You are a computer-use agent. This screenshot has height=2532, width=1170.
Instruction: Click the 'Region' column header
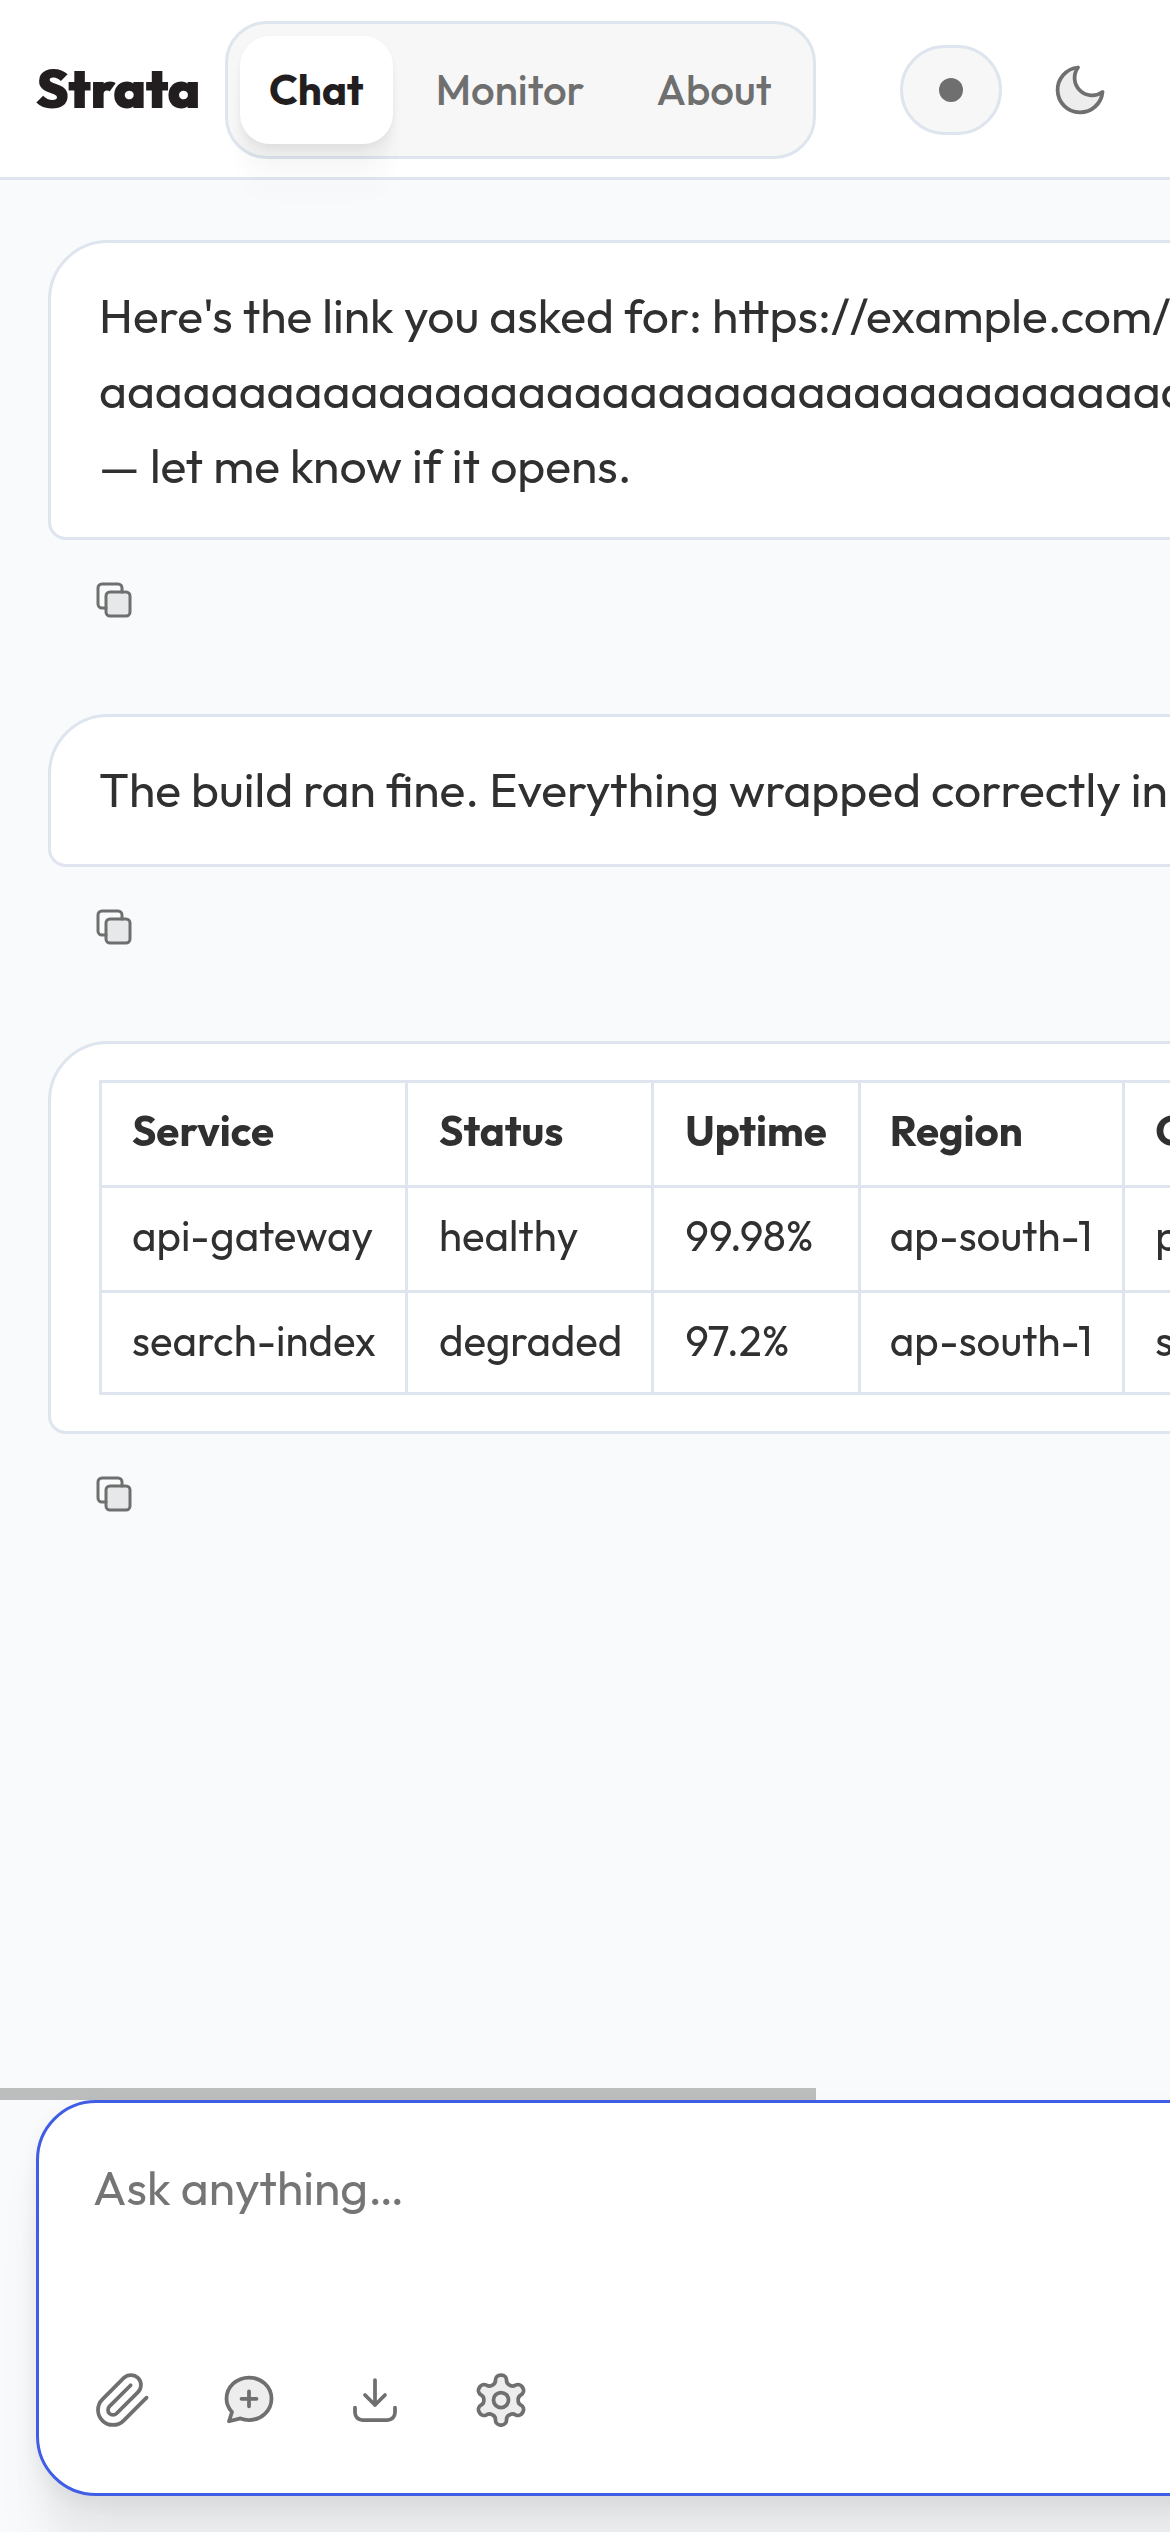tap(991, 1133)
